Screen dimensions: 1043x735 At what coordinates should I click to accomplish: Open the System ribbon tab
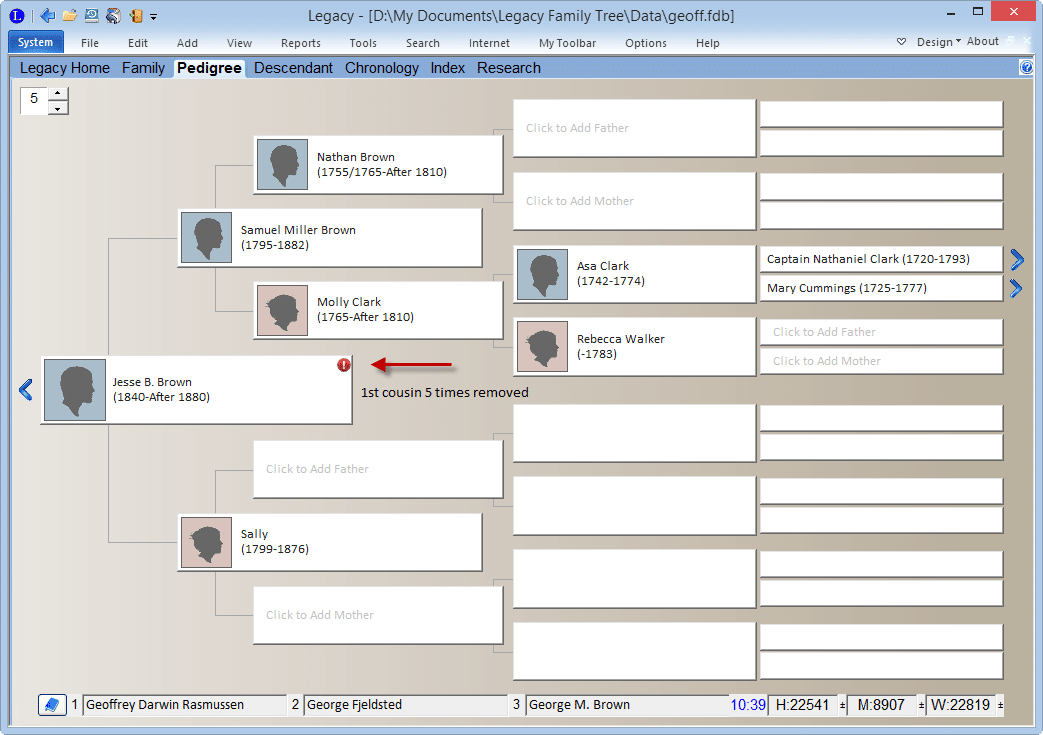(36, 42)
